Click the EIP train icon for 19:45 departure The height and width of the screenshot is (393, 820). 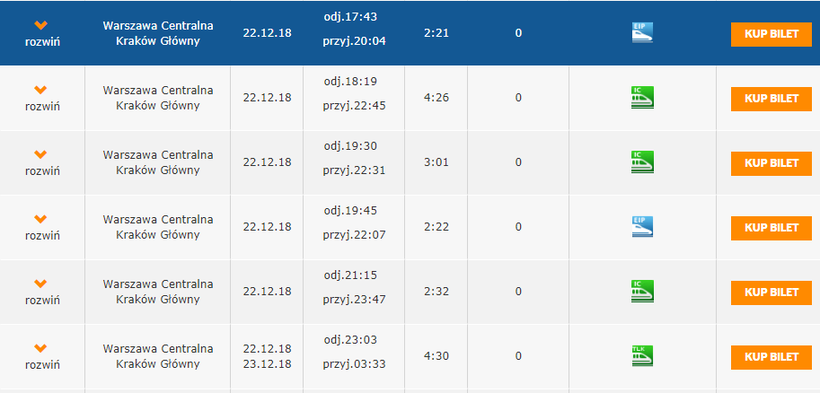pyautogui.click(x=642, y=227)
